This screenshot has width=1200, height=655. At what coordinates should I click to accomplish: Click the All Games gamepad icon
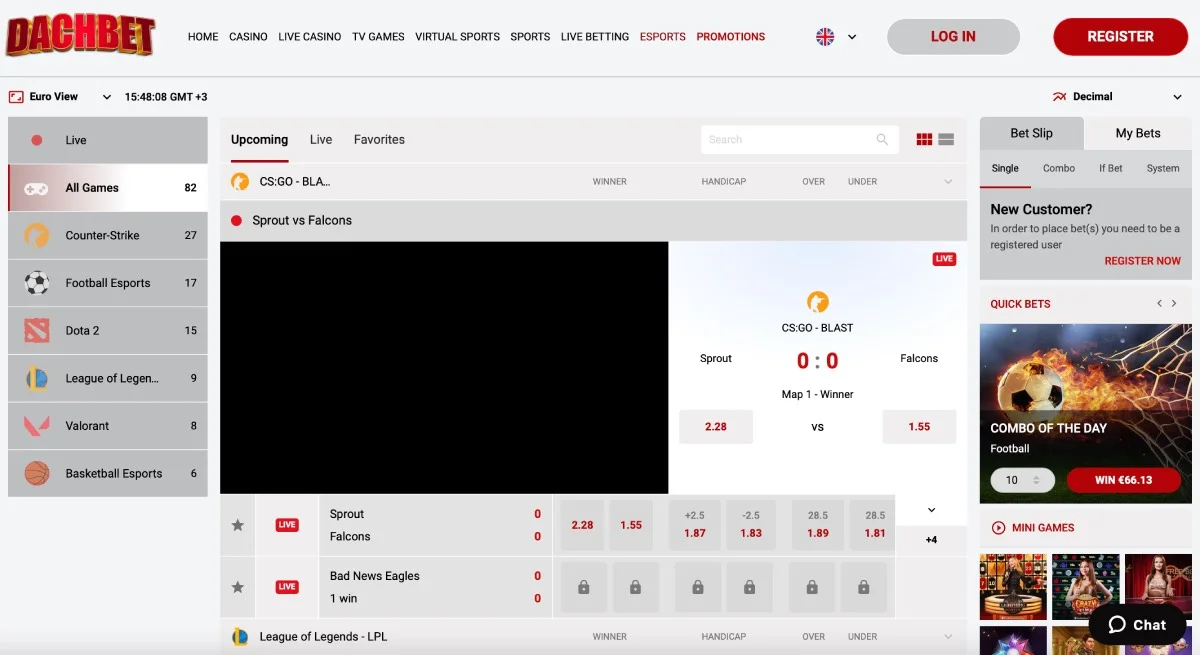[x=37, y=188]
